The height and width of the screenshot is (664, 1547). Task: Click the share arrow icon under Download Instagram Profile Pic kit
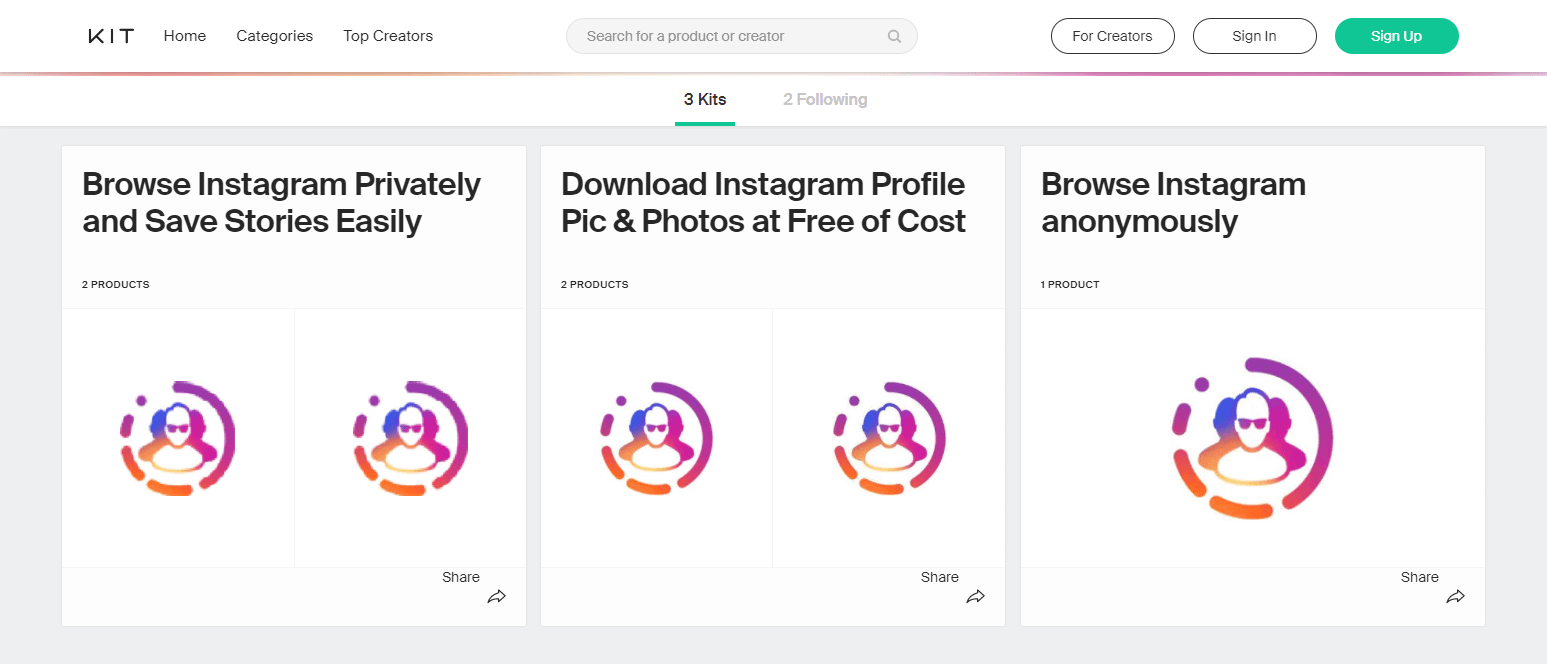[975, 596]
